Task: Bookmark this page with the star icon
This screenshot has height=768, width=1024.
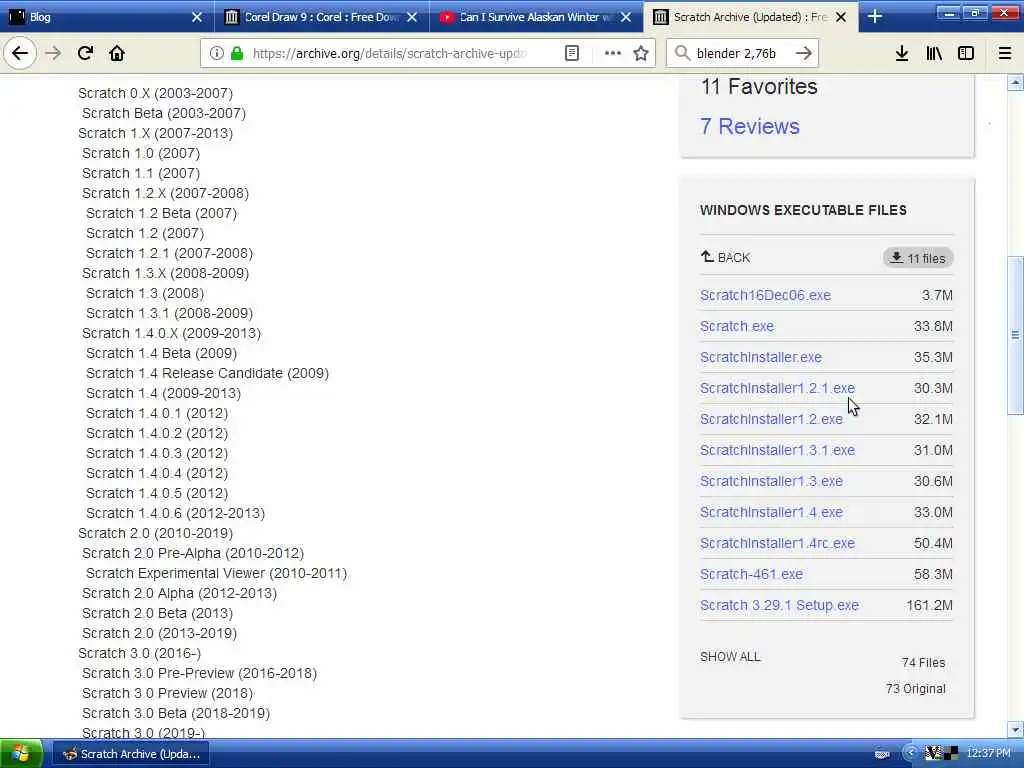Action: [x=641, y=54]
